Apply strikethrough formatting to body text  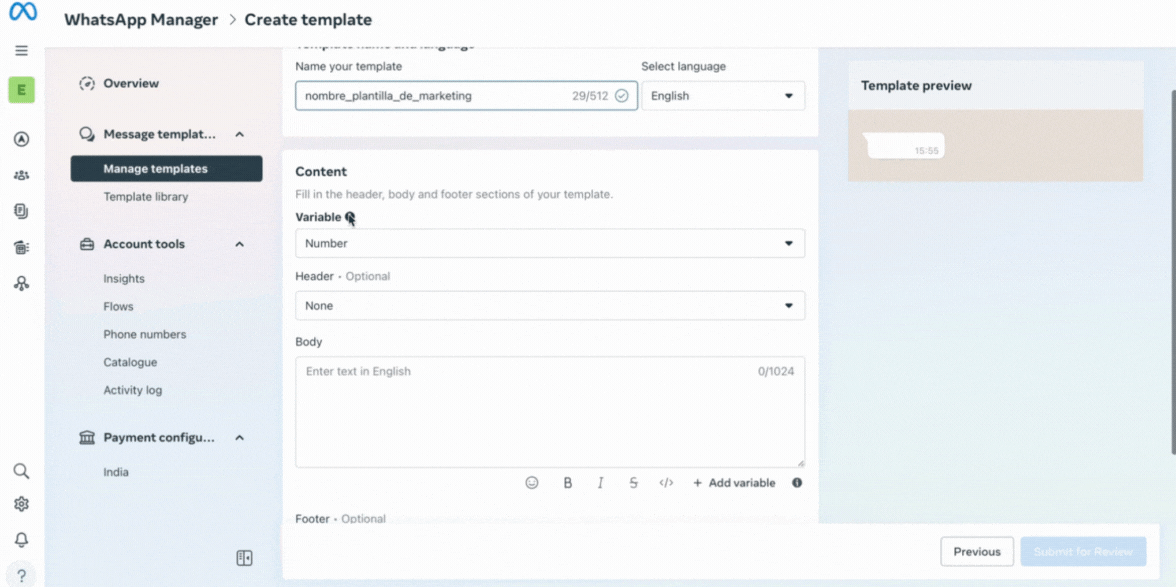click(634, 483)
